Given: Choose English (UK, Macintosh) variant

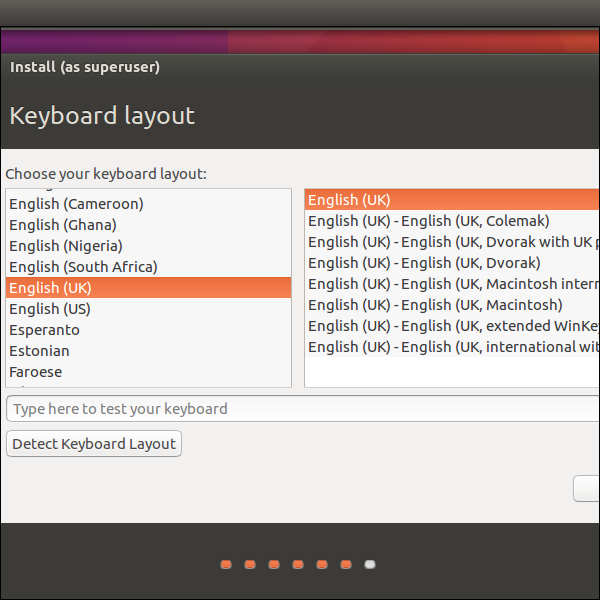Looking at the screenshot, I should coord(435,305).
